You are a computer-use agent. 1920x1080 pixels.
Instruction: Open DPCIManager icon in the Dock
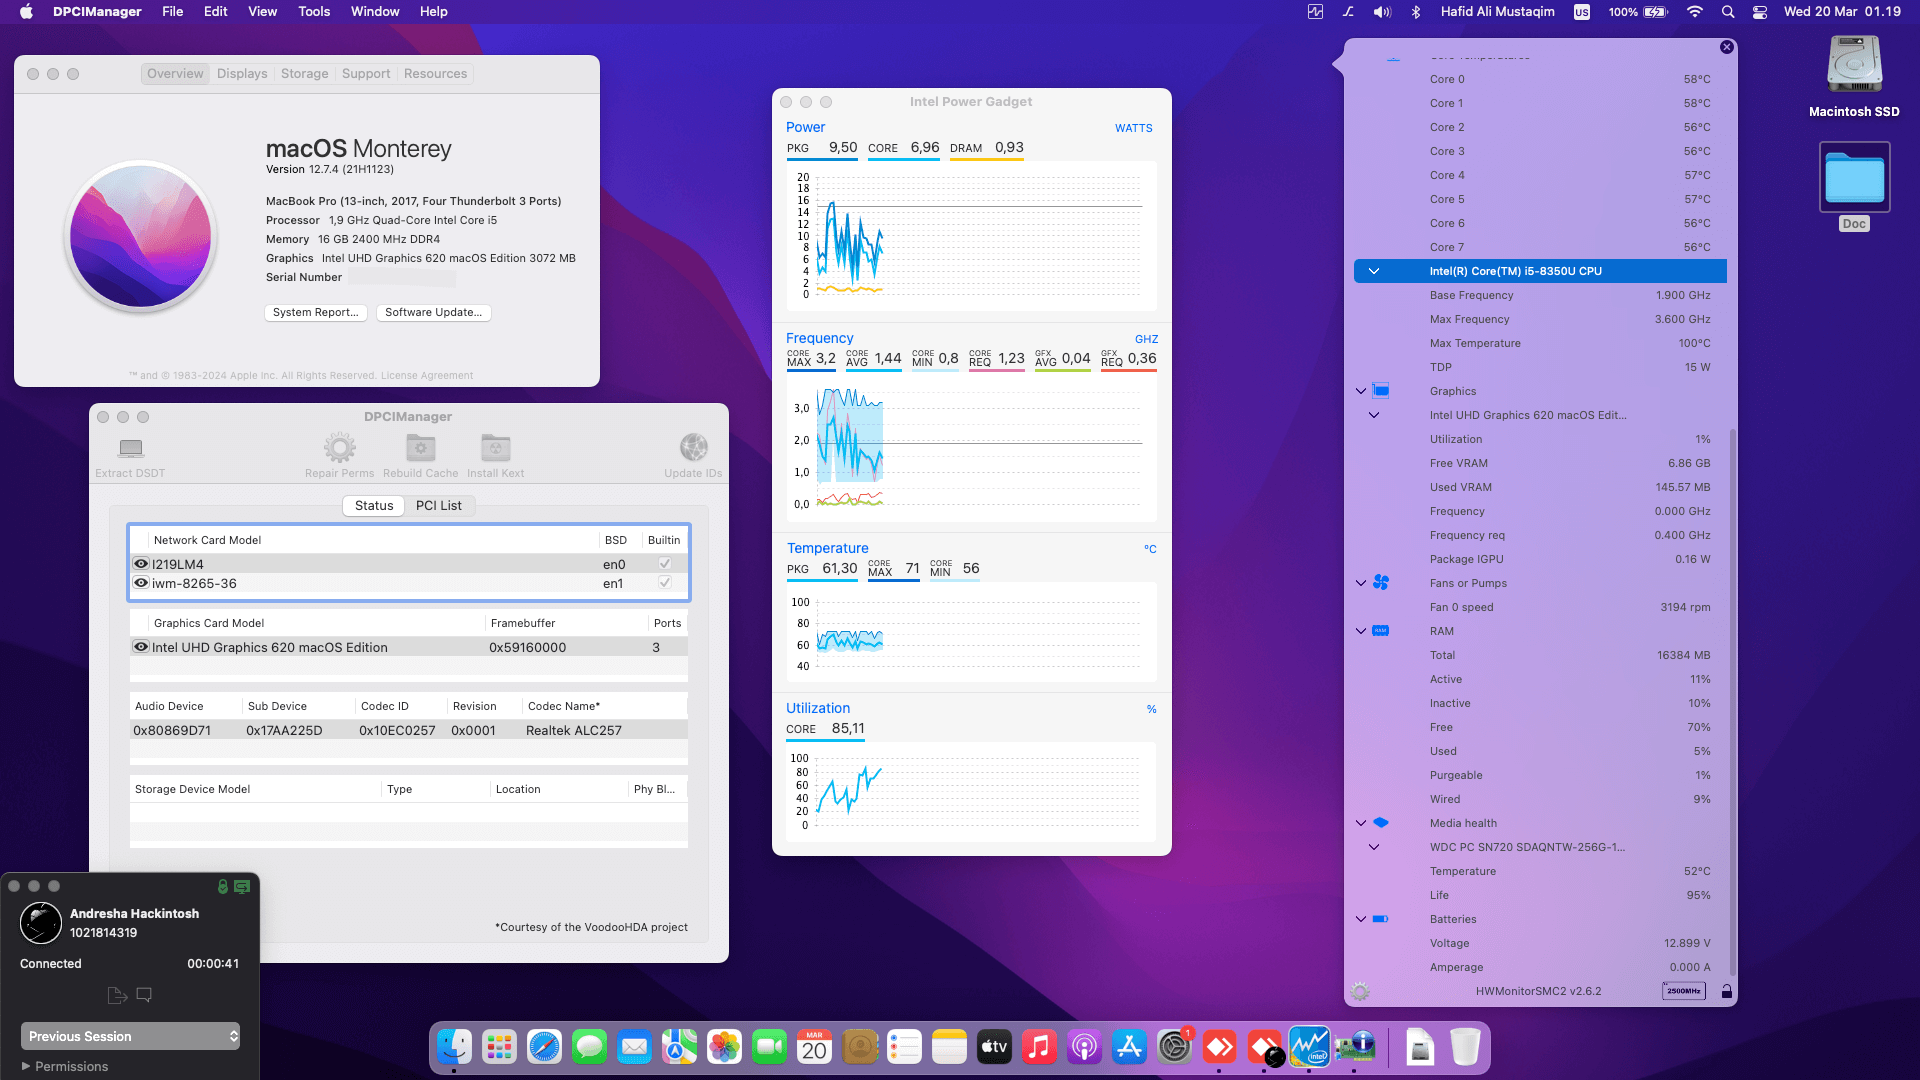point(1354,1047)
